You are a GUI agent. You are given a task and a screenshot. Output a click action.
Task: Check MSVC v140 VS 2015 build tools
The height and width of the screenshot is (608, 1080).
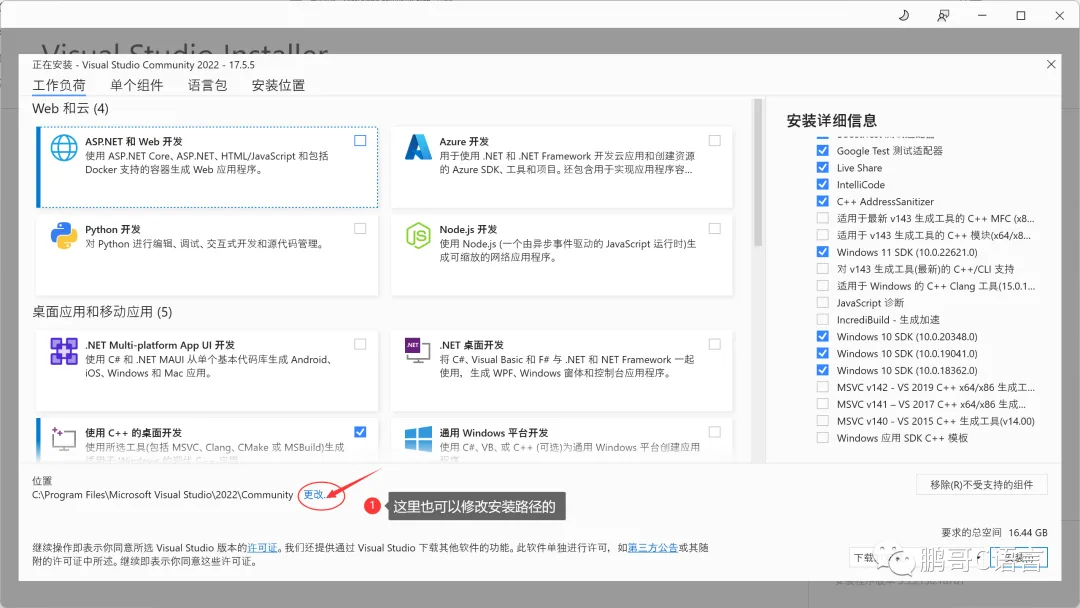click(x=822, y=421)
